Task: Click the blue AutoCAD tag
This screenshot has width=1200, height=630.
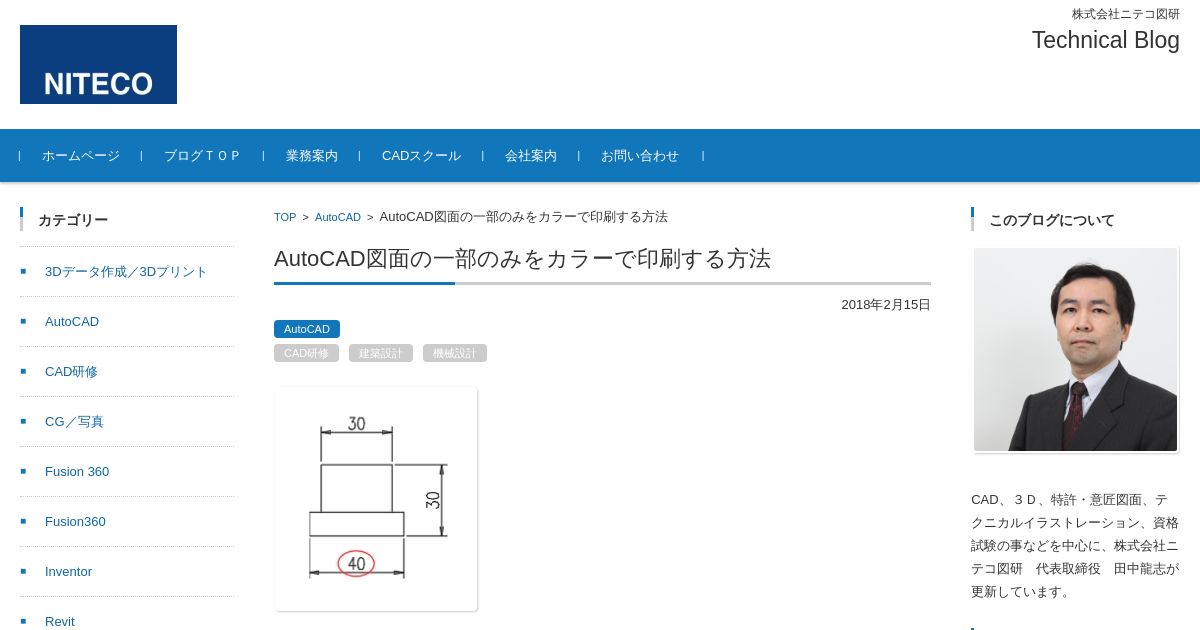Action: pos(307,329)
